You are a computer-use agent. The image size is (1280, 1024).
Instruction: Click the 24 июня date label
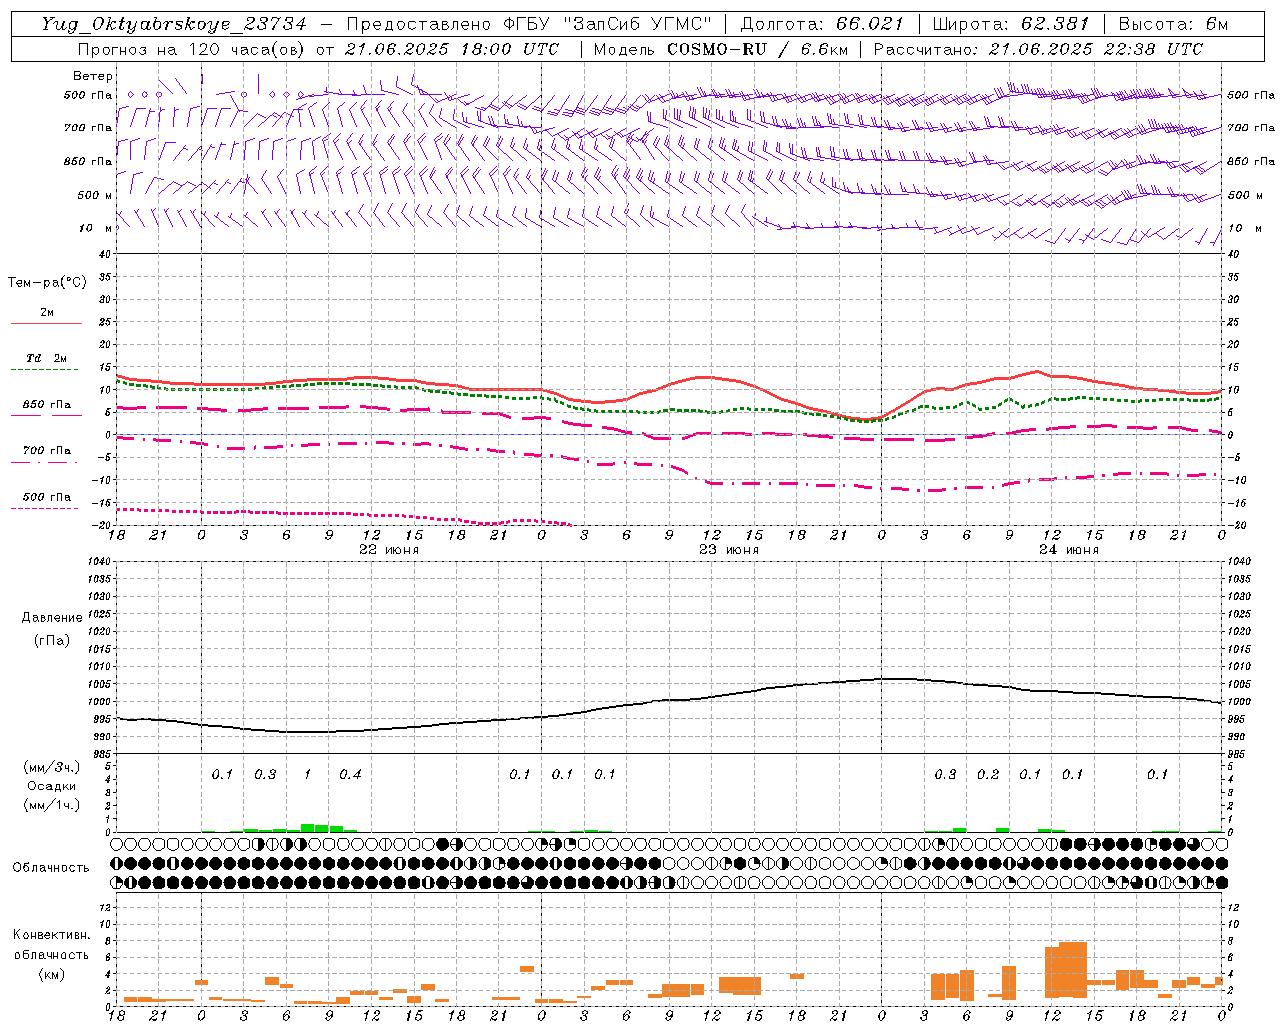1068,550
